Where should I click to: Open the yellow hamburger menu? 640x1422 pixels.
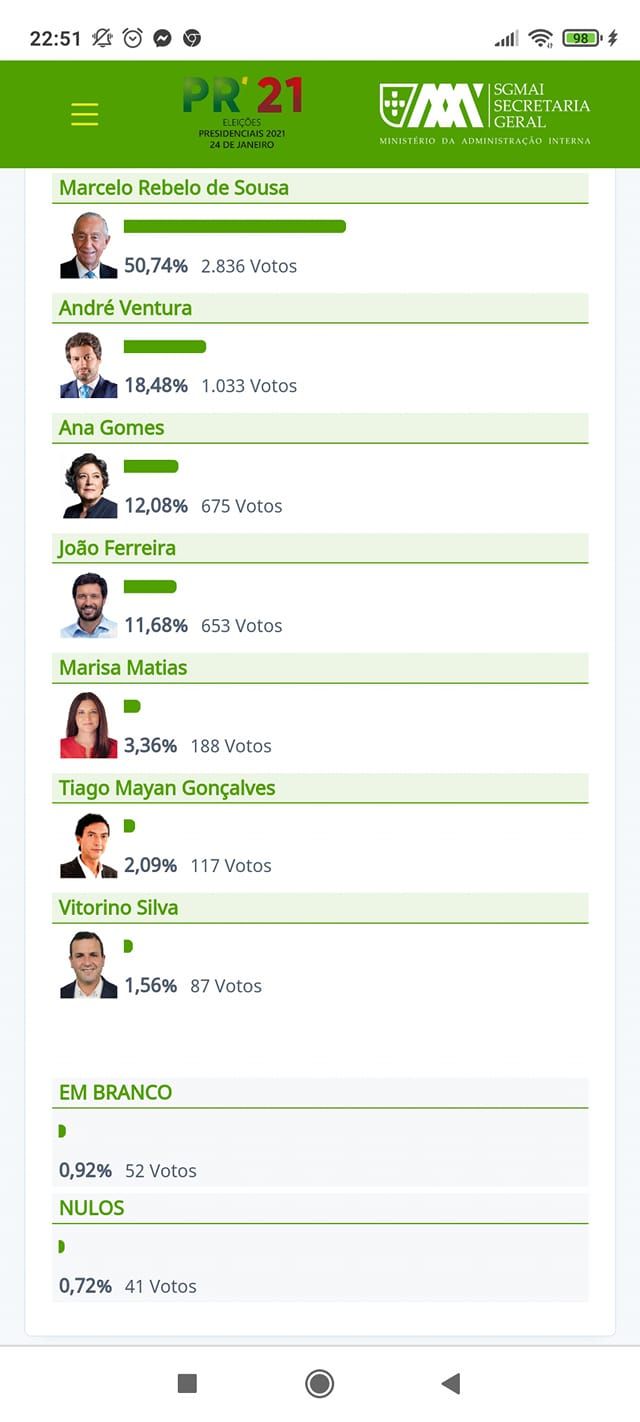pyautogui.click(x=85, y=114)
